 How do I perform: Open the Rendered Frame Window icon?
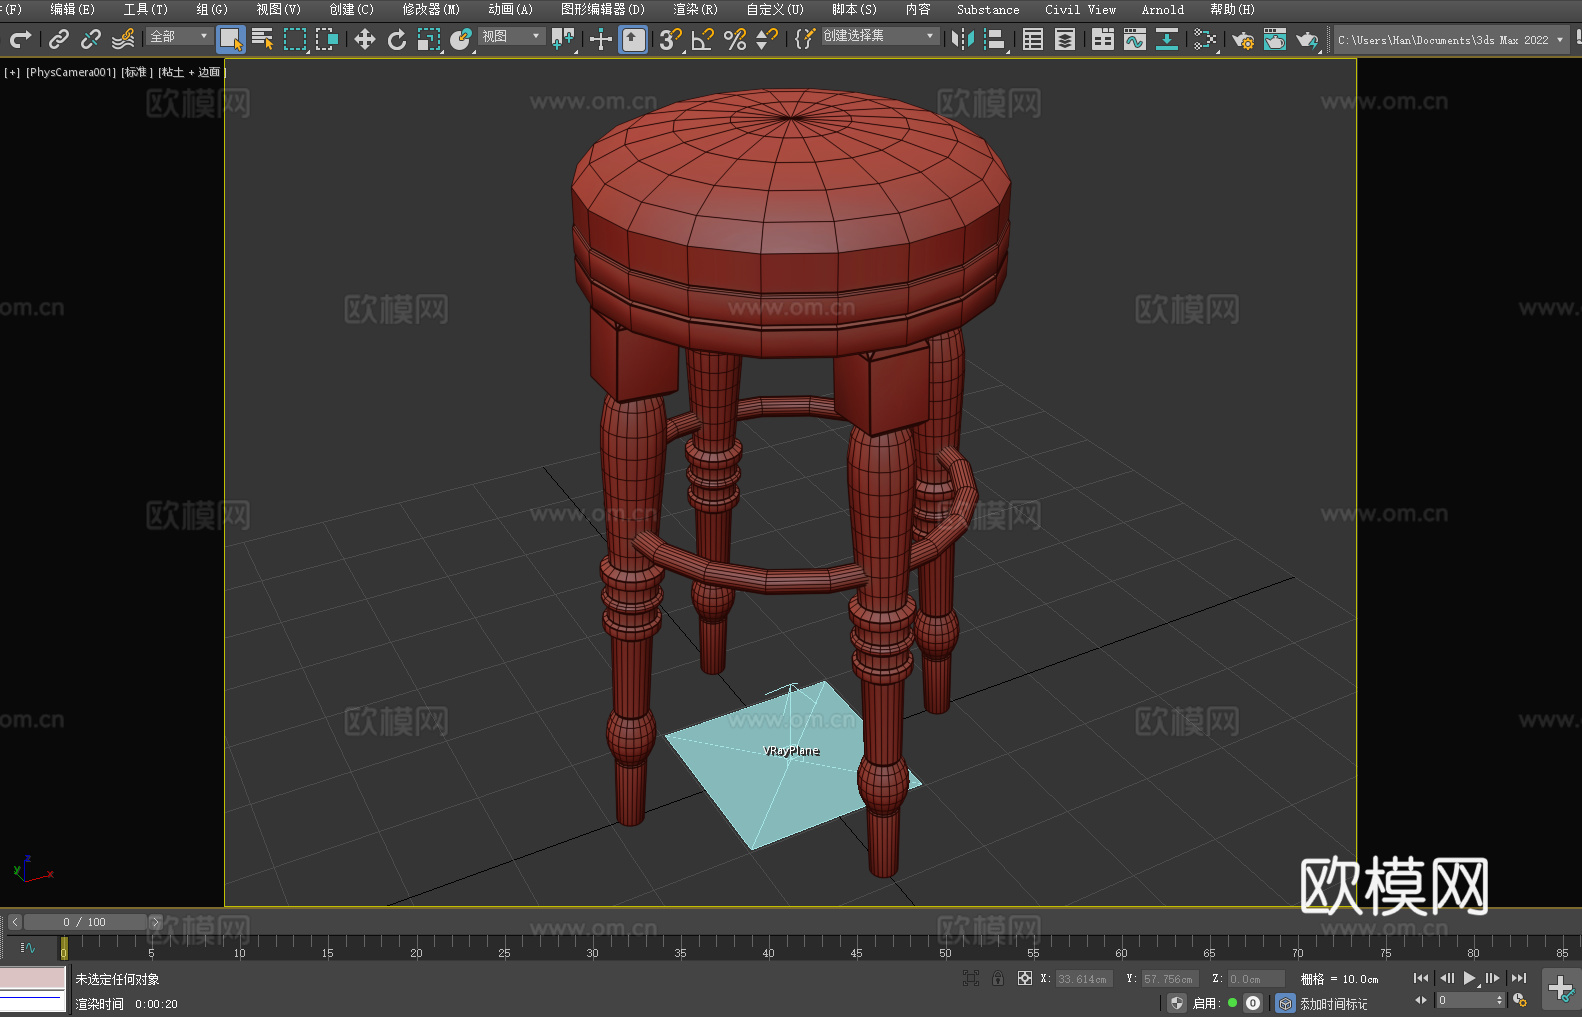coord(1275,39)
